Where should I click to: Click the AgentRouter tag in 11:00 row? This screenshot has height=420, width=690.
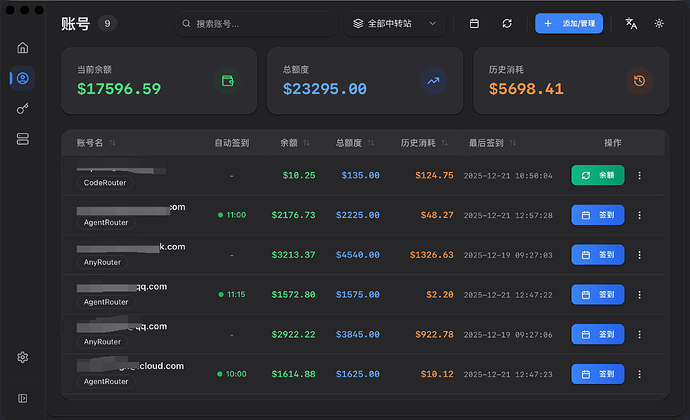[106, 222]
